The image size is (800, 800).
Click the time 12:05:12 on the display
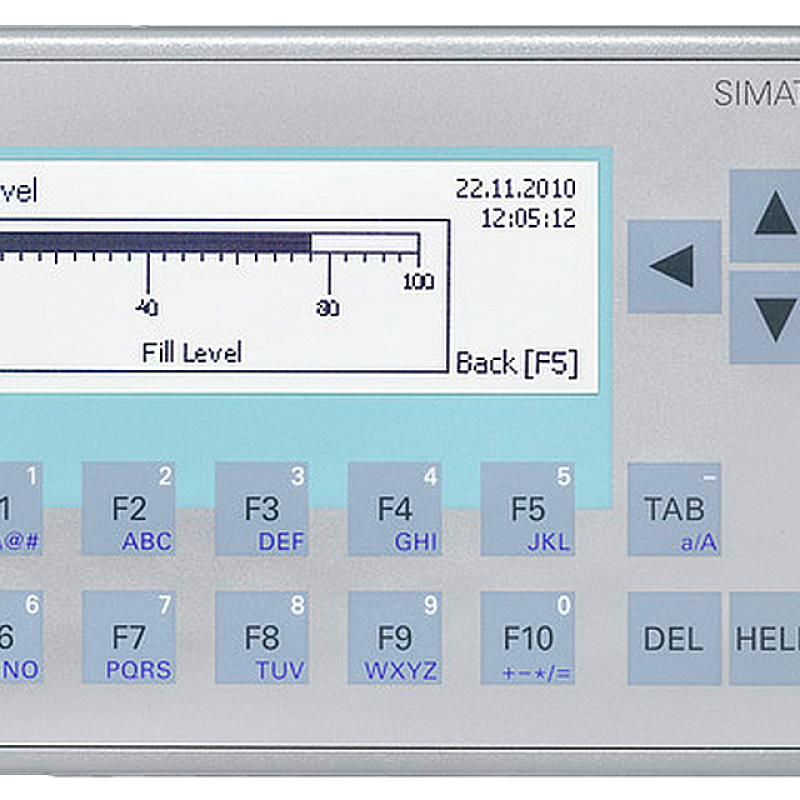[528, 217]
